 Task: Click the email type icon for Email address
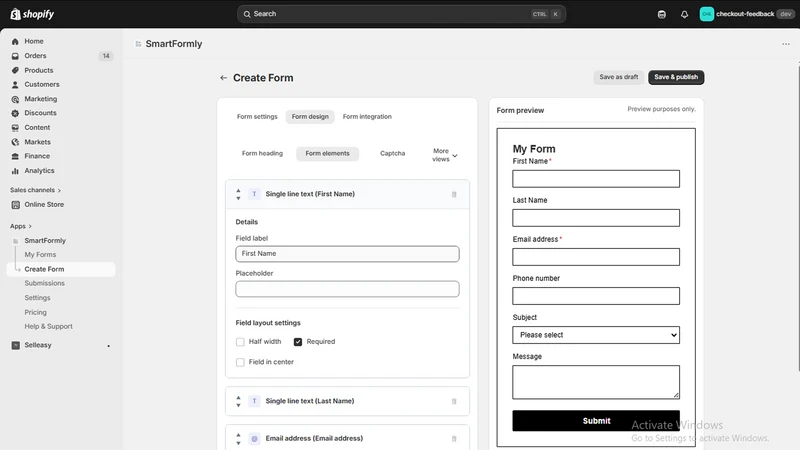point(254,439)
